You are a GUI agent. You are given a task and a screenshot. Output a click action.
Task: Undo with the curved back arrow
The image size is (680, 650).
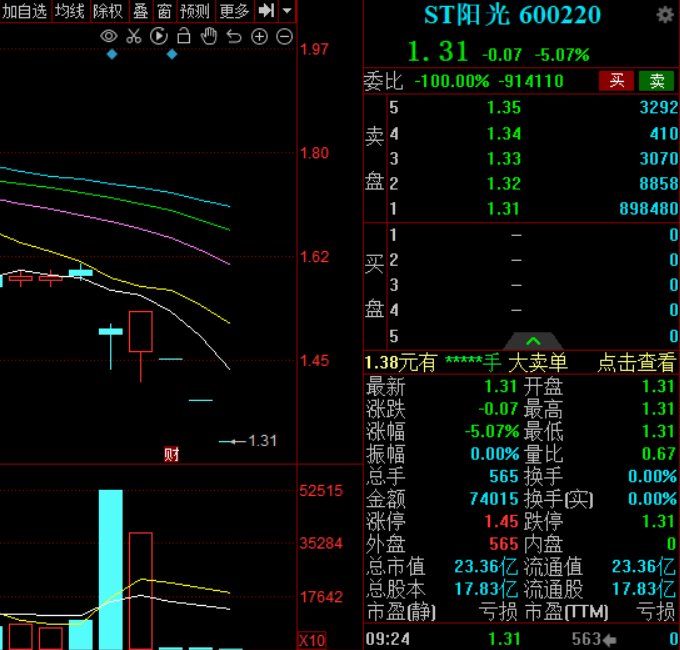(234, 37)
